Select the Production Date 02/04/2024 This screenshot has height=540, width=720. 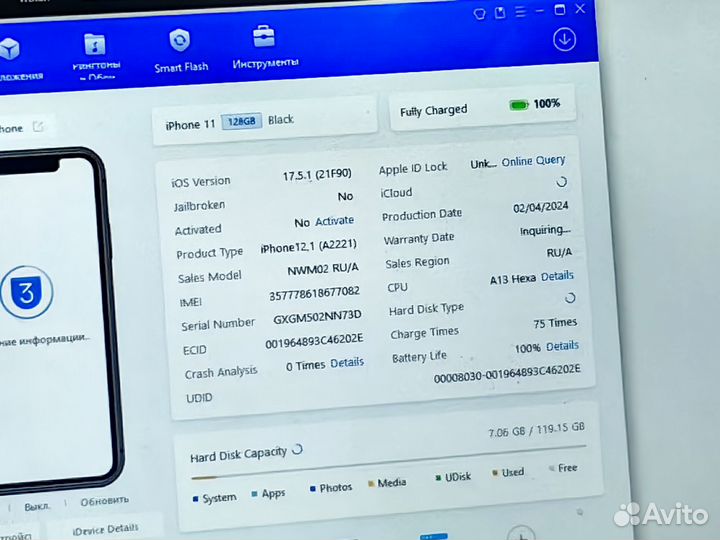540,207
